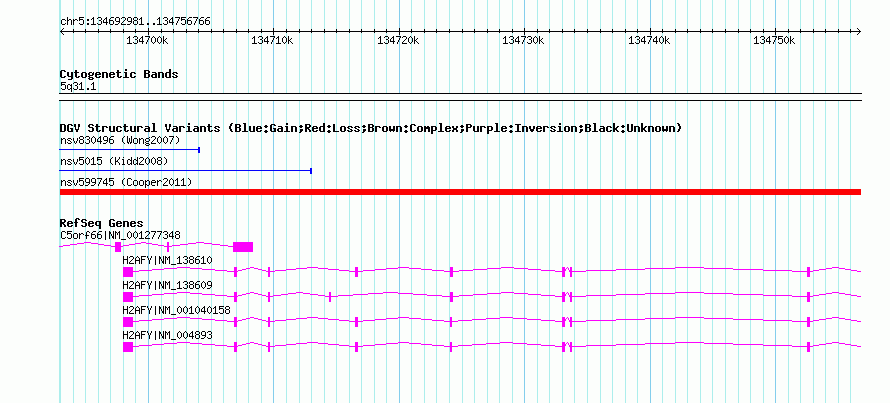Click the red nsv599745 loss bar
The height and width of the screenshot is (403, 890).
pyautogui.click(x=460, y=192)
